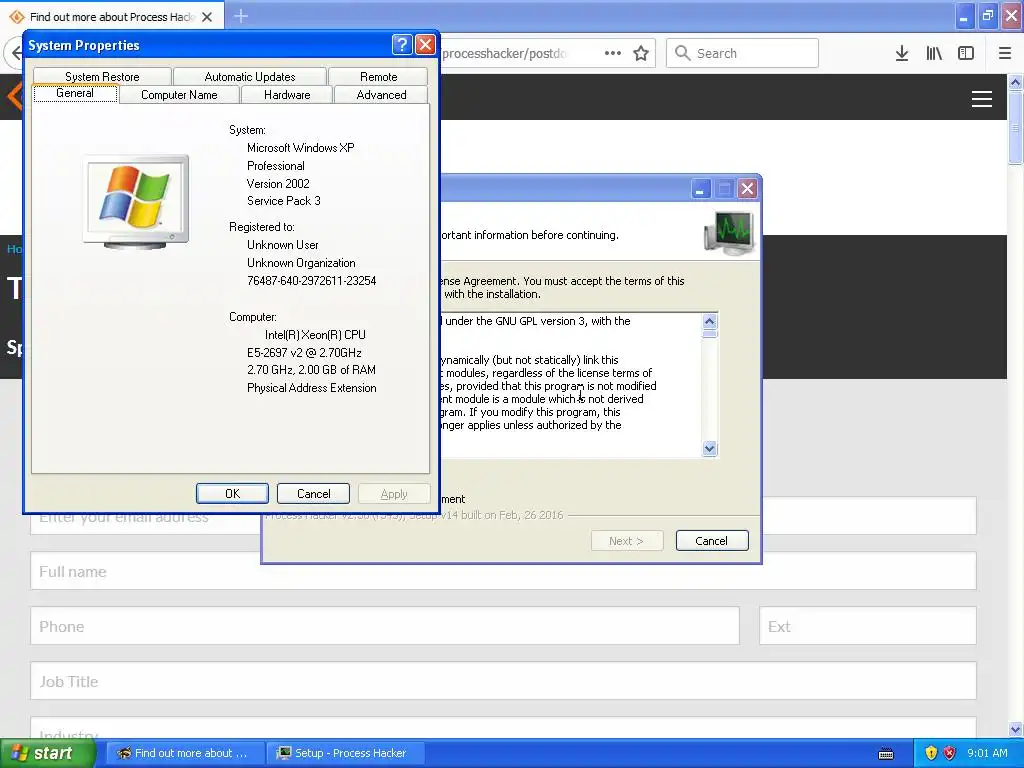Open the browser Downloads arrow icon
Viewport: 1024px width, 768px height.
(902, 54)
